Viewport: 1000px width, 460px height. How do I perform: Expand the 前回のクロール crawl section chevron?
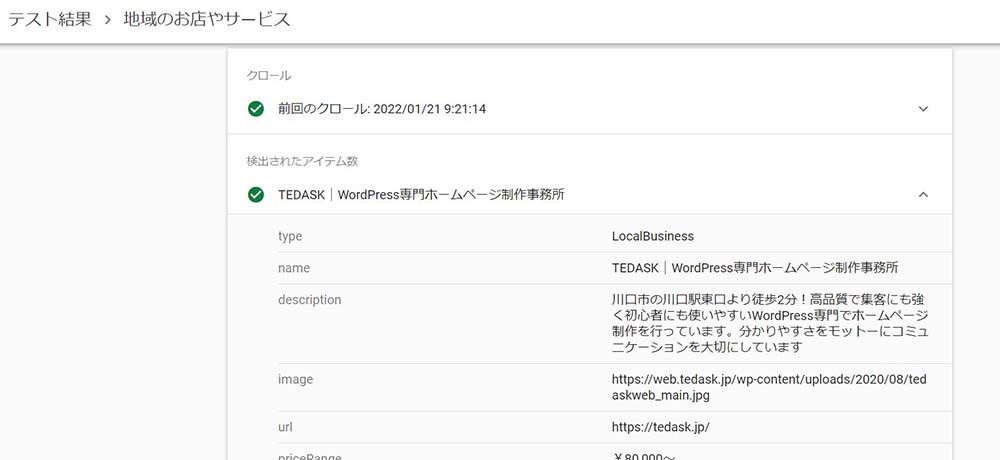click(923, 109)
